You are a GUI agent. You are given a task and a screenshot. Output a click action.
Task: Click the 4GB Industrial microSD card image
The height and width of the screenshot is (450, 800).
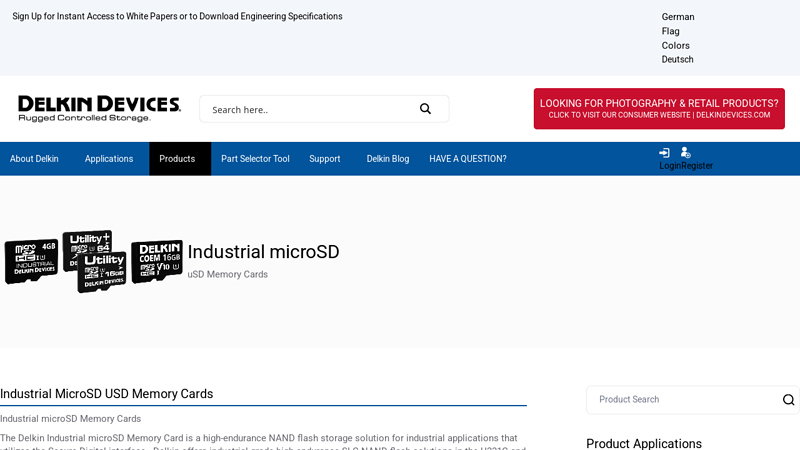coord(31,261)
